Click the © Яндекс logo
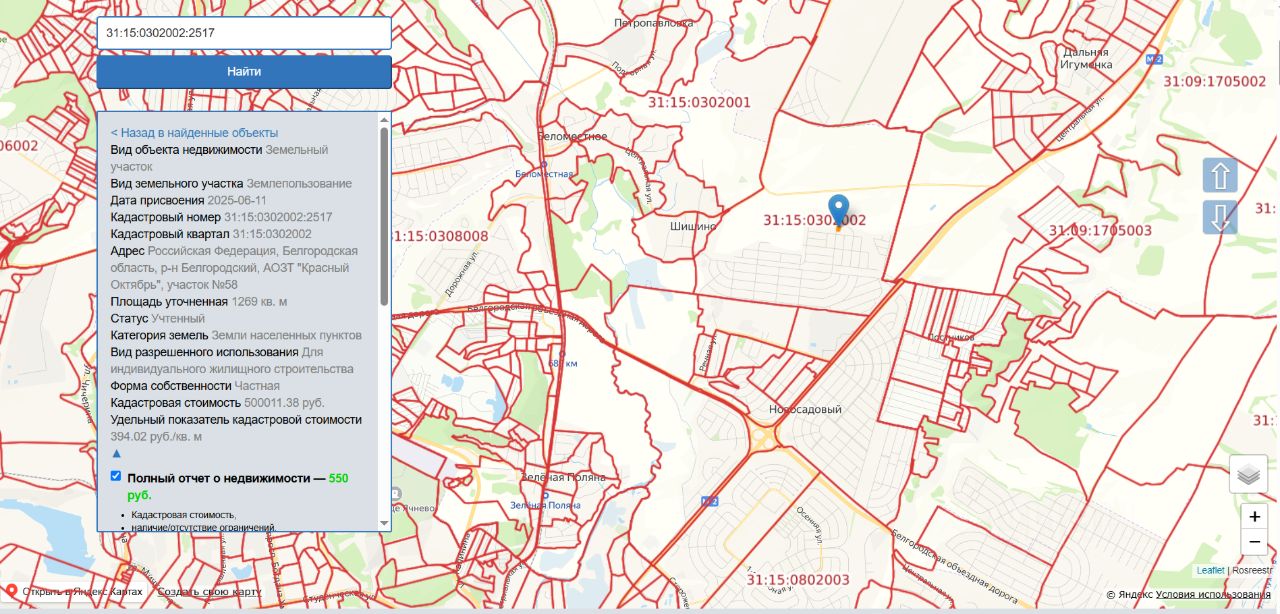The width and height of the screenshot is (1280, 614). click(1129, 595)
